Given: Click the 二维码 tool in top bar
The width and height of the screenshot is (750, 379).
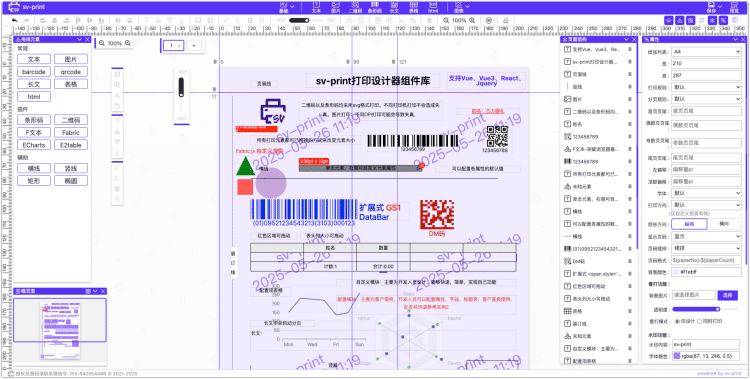Looking at the screenshot, I should (x=355, y=7).
